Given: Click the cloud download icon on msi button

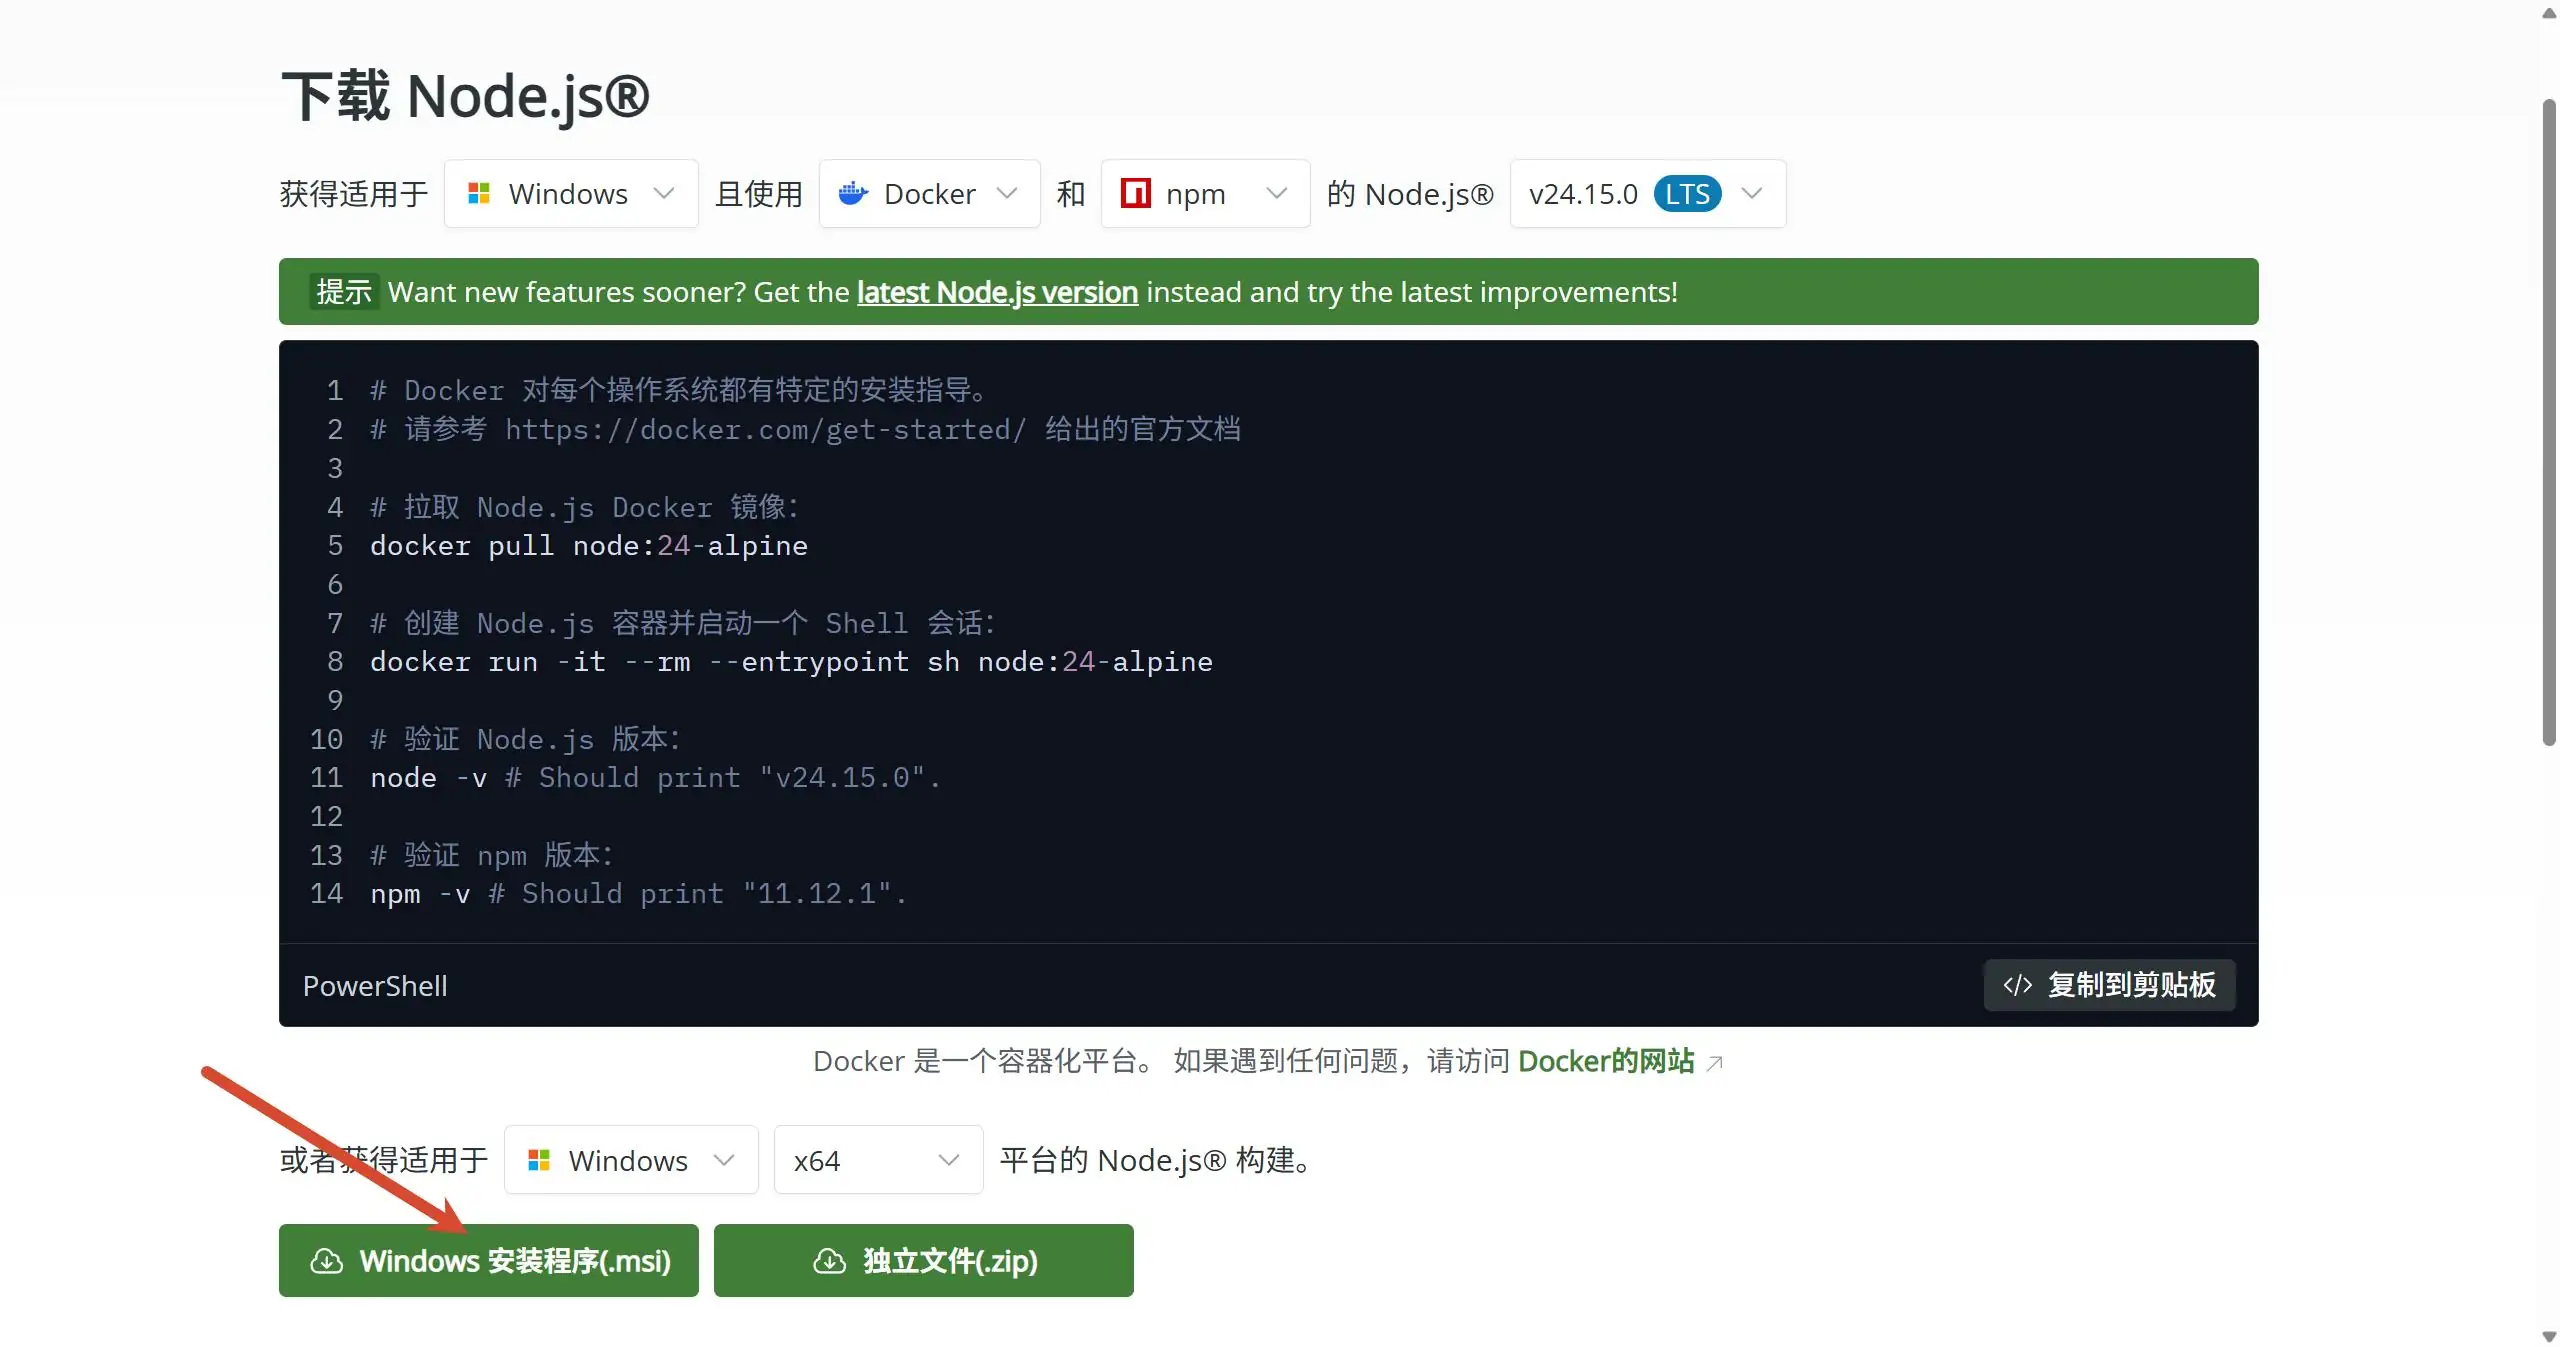Looking at the screenshot, I should click(326, 1261).
